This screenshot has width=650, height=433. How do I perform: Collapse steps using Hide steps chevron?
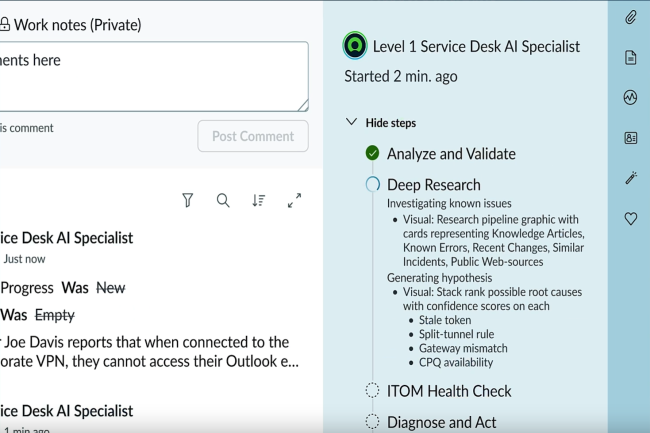tap(351, 122)
